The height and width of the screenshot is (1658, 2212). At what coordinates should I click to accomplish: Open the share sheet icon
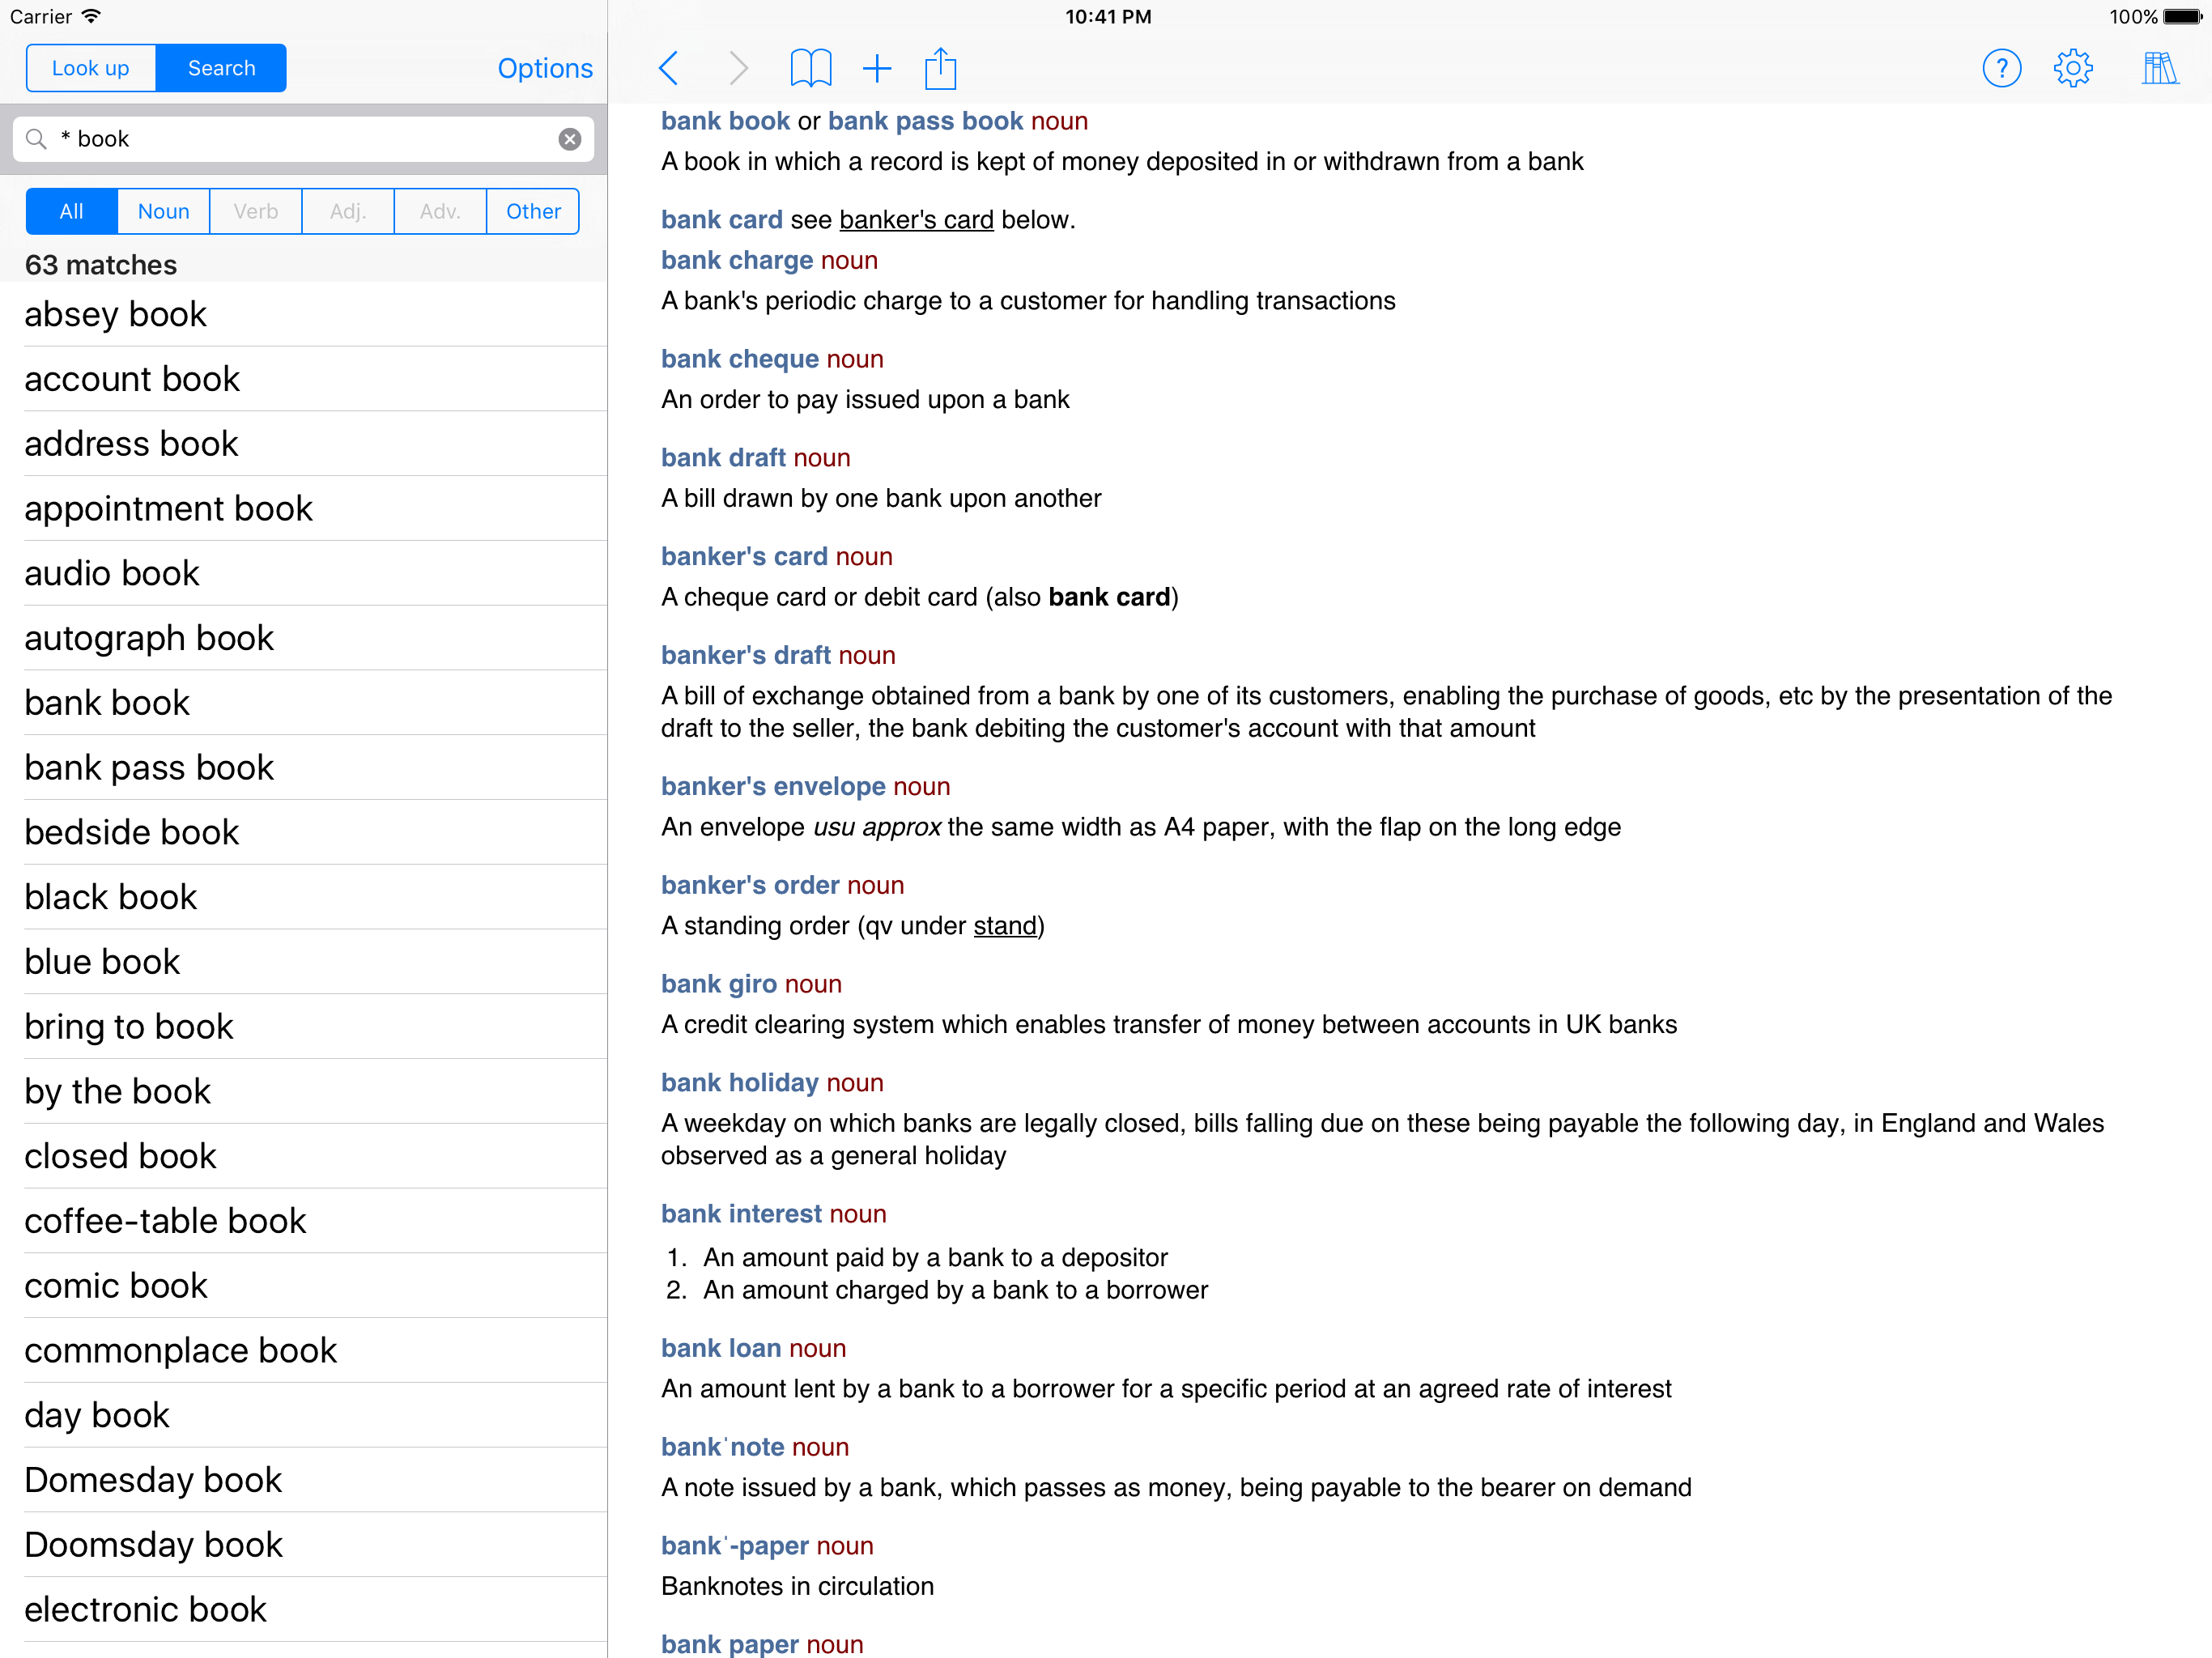(x=940, y=68)
